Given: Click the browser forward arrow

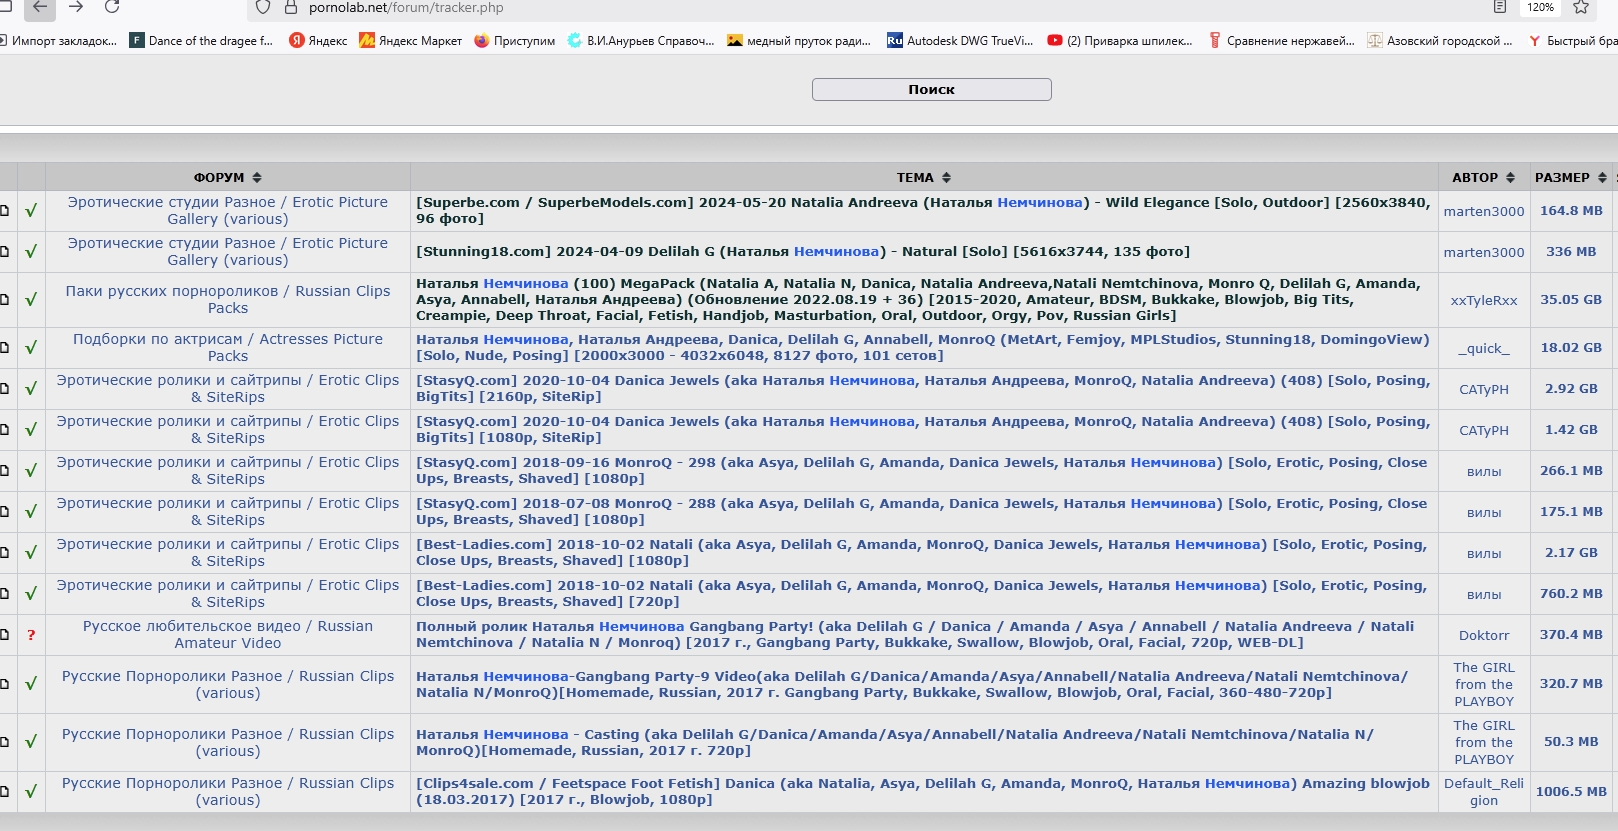Looking at the screenshot, I should (x=76, y=7).
